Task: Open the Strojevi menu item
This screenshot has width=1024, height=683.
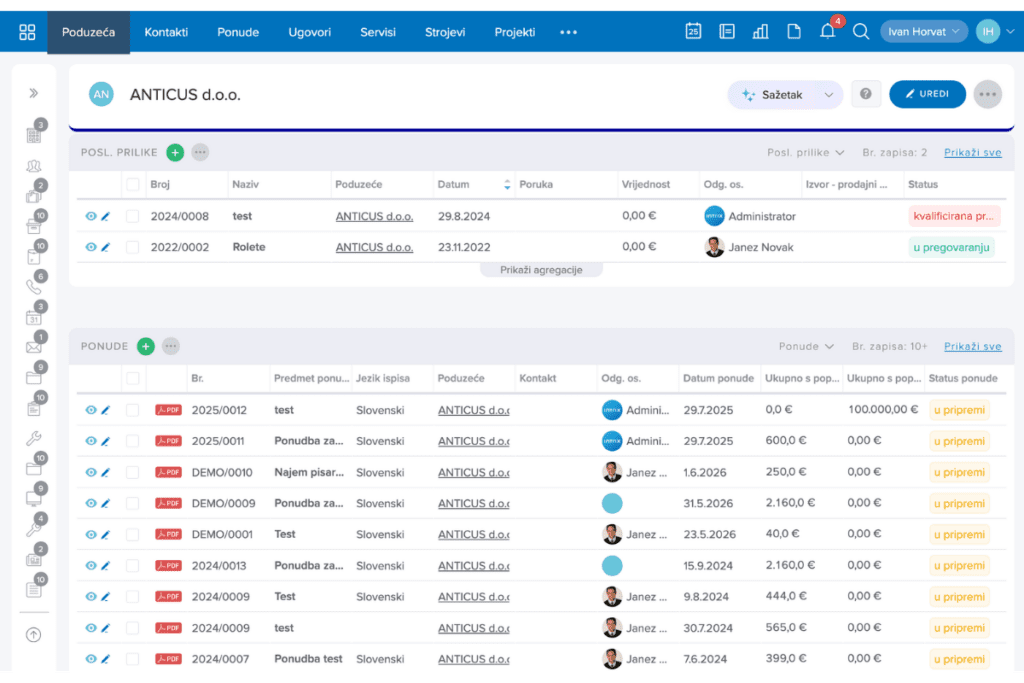Action: coord(445,32)
